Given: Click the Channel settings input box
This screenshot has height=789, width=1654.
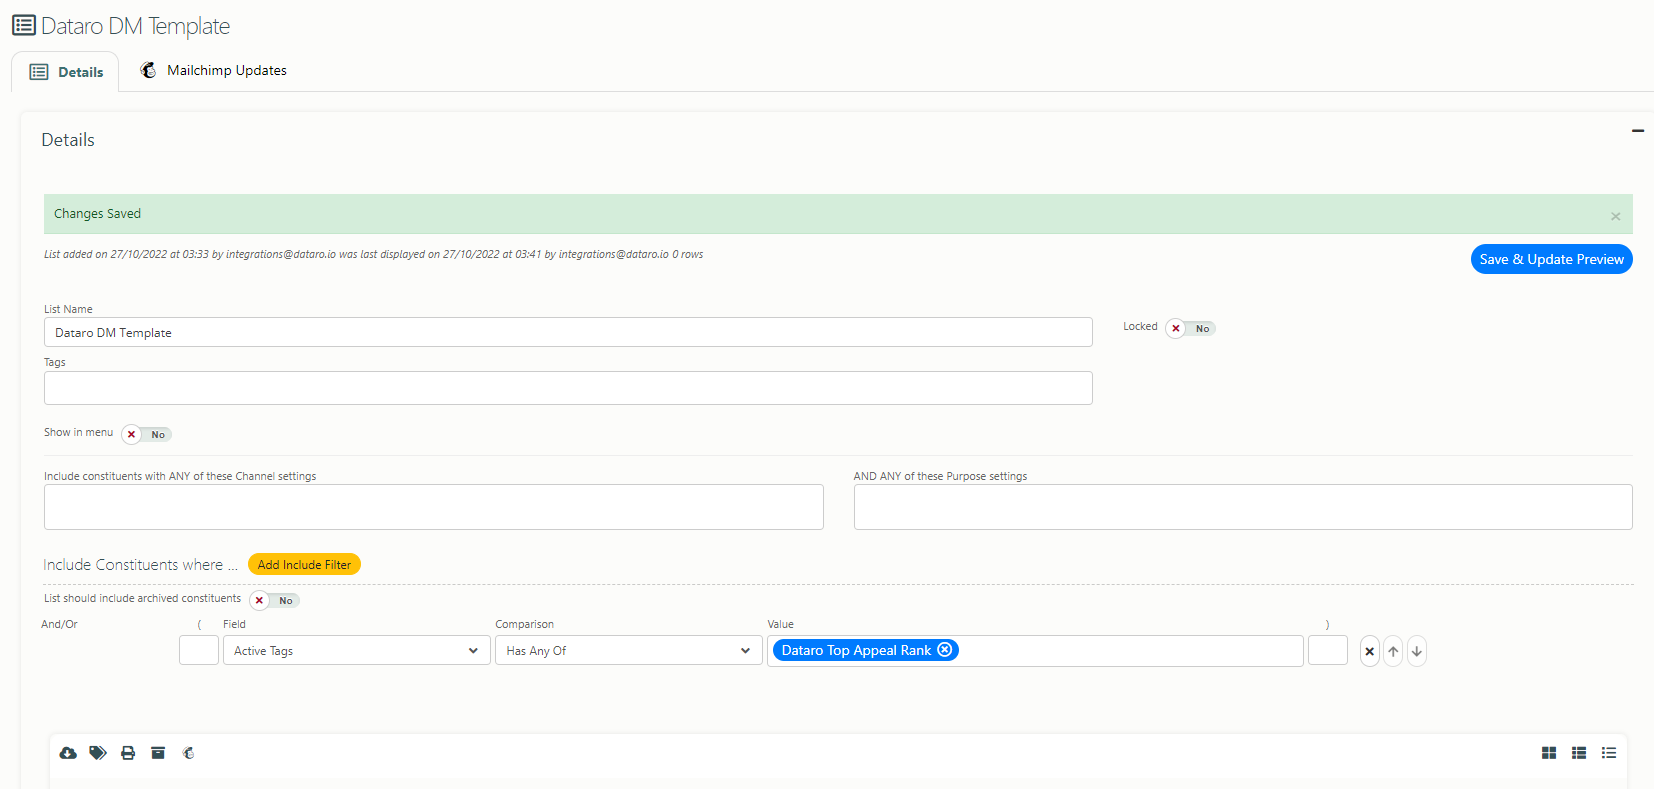Looking at the screenshot, I should 433,507.
